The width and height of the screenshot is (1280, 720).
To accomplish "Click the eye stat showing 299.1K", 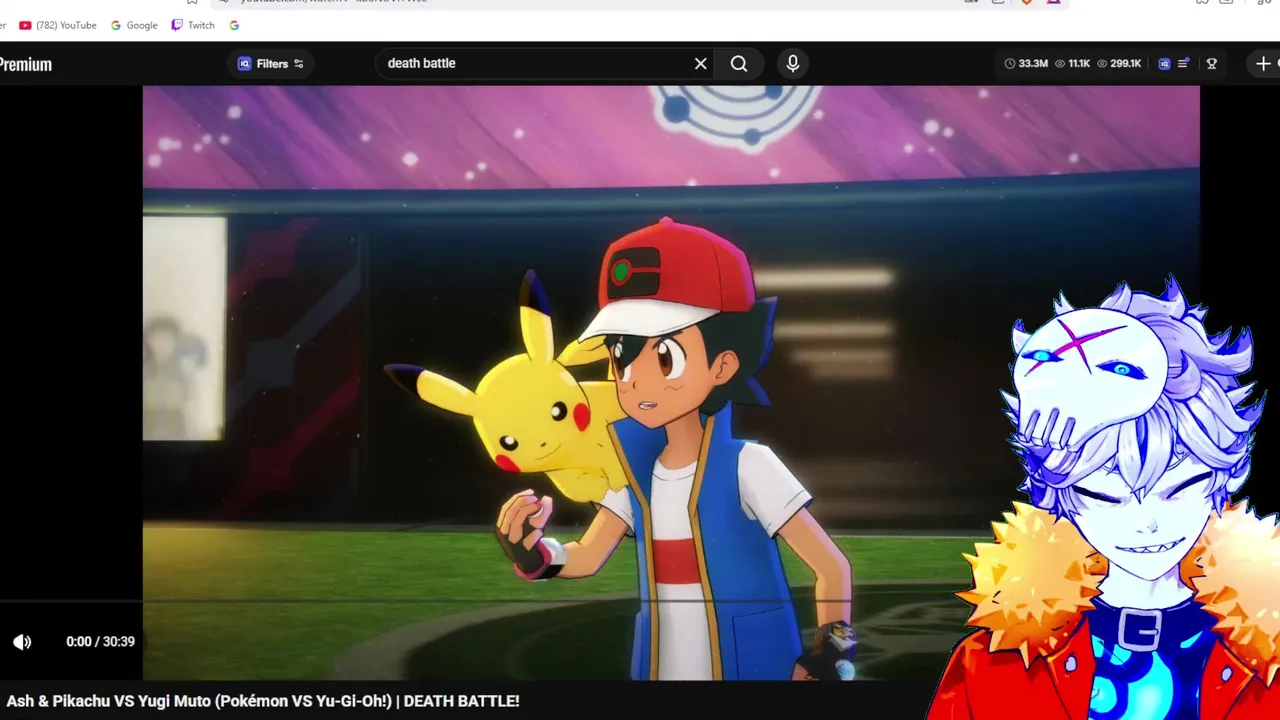I will pos(1119,63).
